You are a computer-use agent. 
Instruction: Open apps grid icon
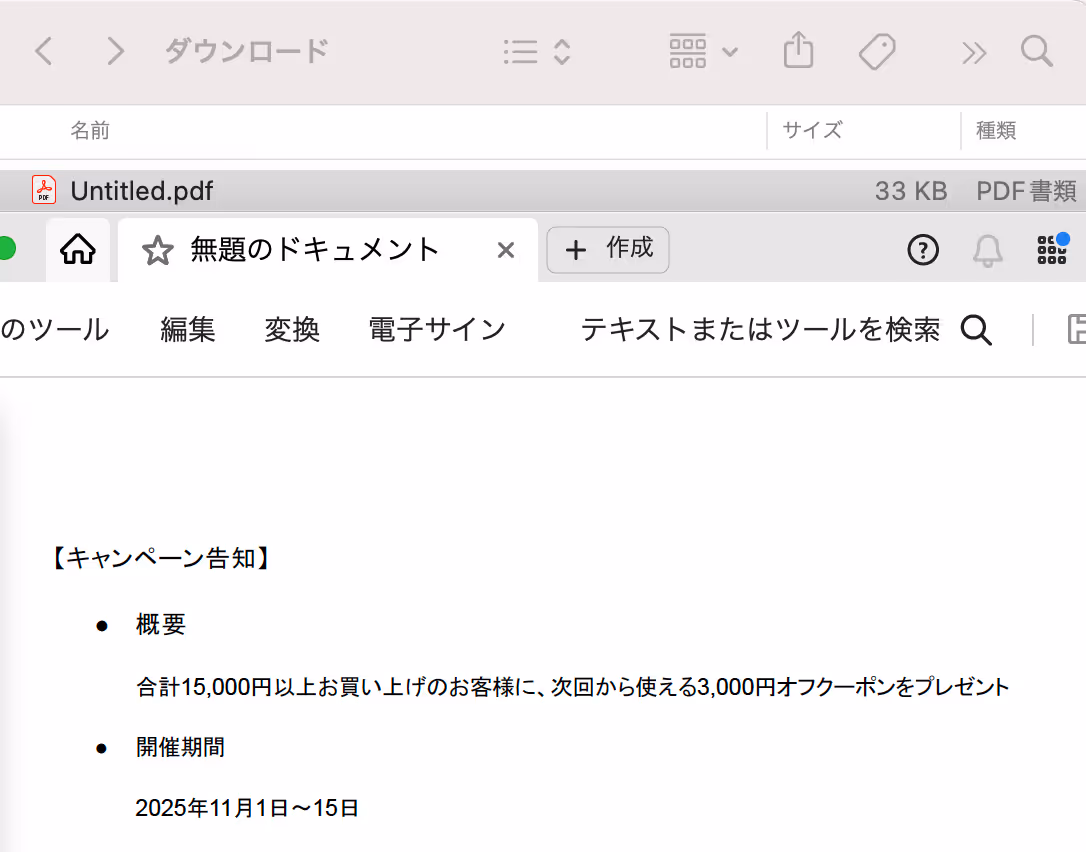click(x=1052, y=249)
